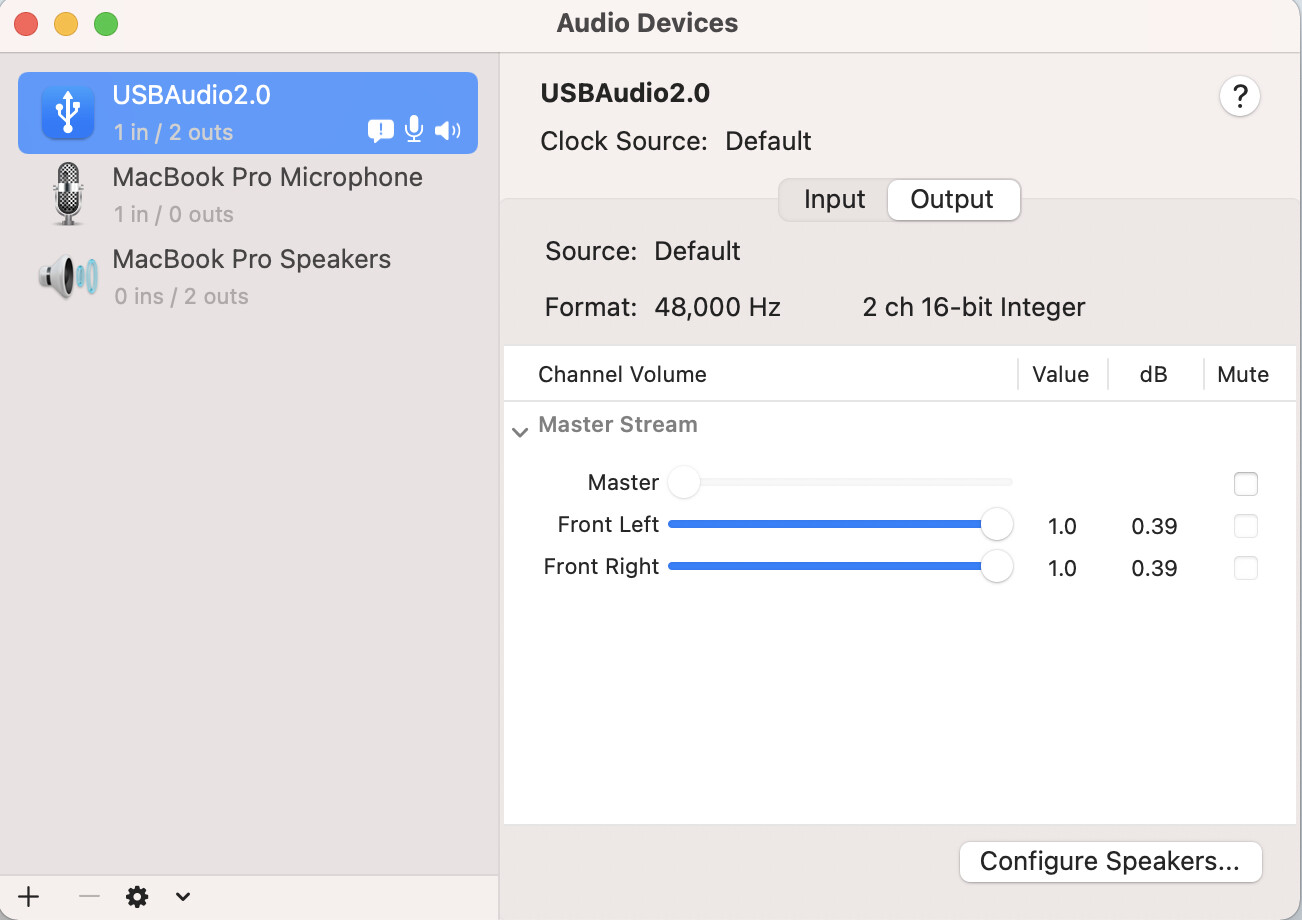Click the alert sound badge on USBAudio2.0
The height and width of the screenshot is (920, 1302).
381,129
